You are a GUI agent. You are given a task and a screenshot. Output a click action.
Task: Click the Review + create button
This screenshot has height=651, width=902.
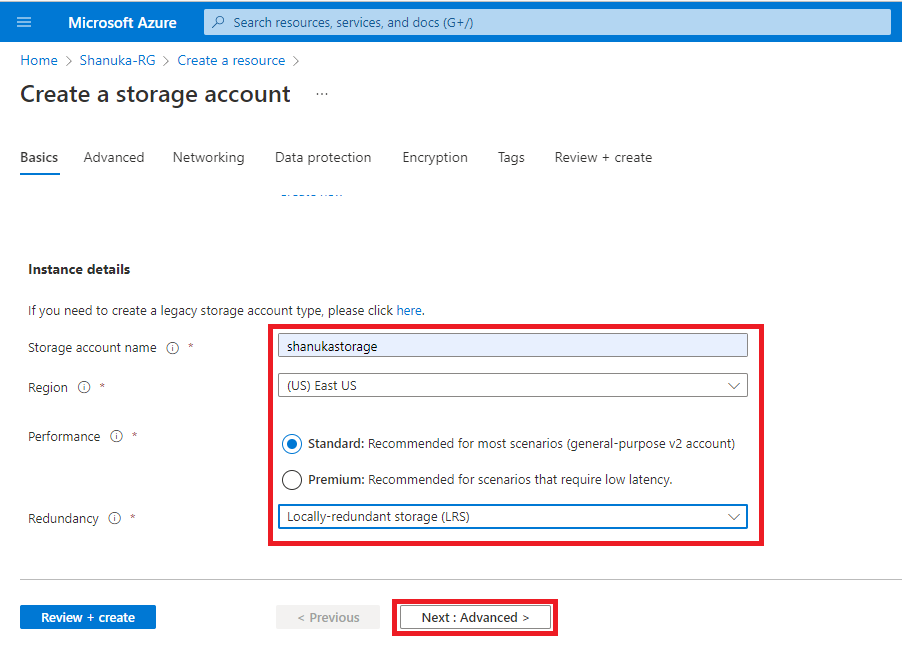[x=88, y=618]
